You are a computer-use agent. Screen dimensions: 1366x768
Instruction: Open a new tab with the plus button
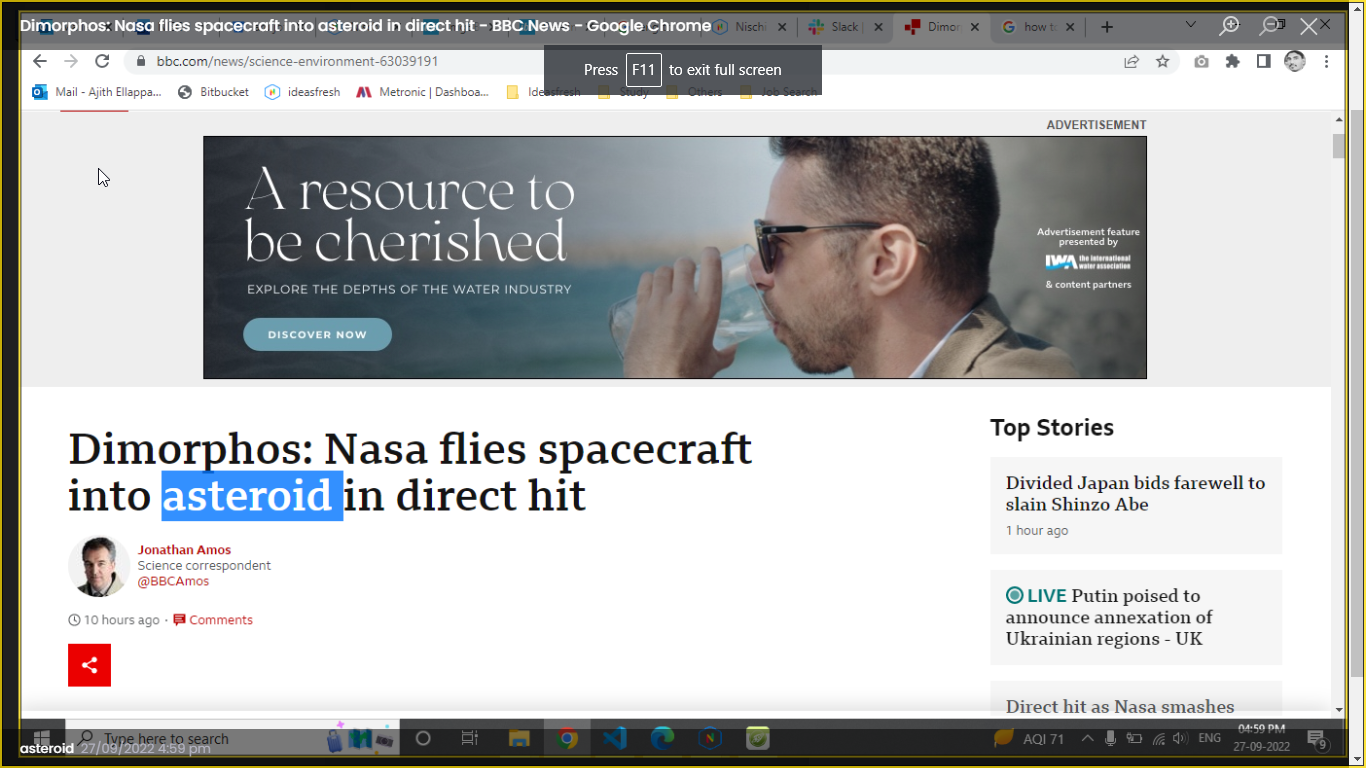[1107, 27]
